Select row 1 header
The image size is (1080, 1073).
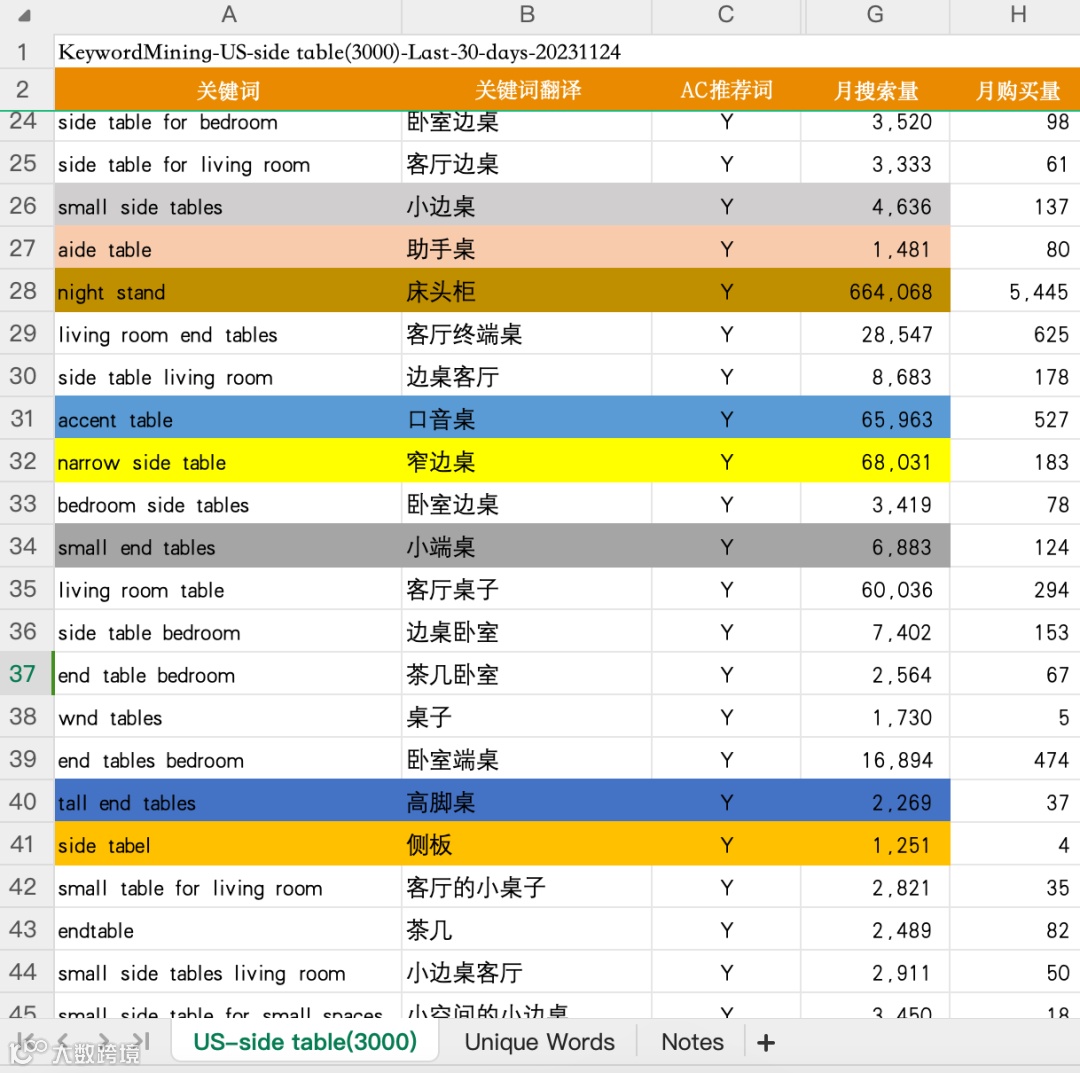pos(26,52)
